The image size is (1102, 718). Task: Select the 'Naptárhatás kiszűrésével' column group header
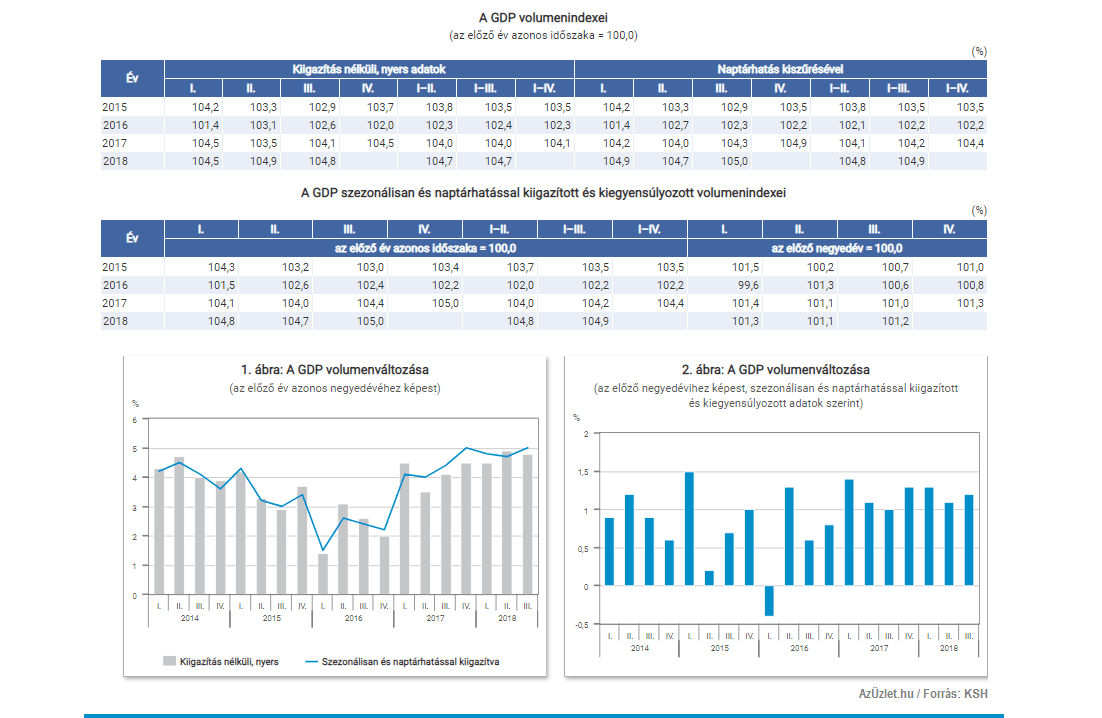click(x=779, y=69)
